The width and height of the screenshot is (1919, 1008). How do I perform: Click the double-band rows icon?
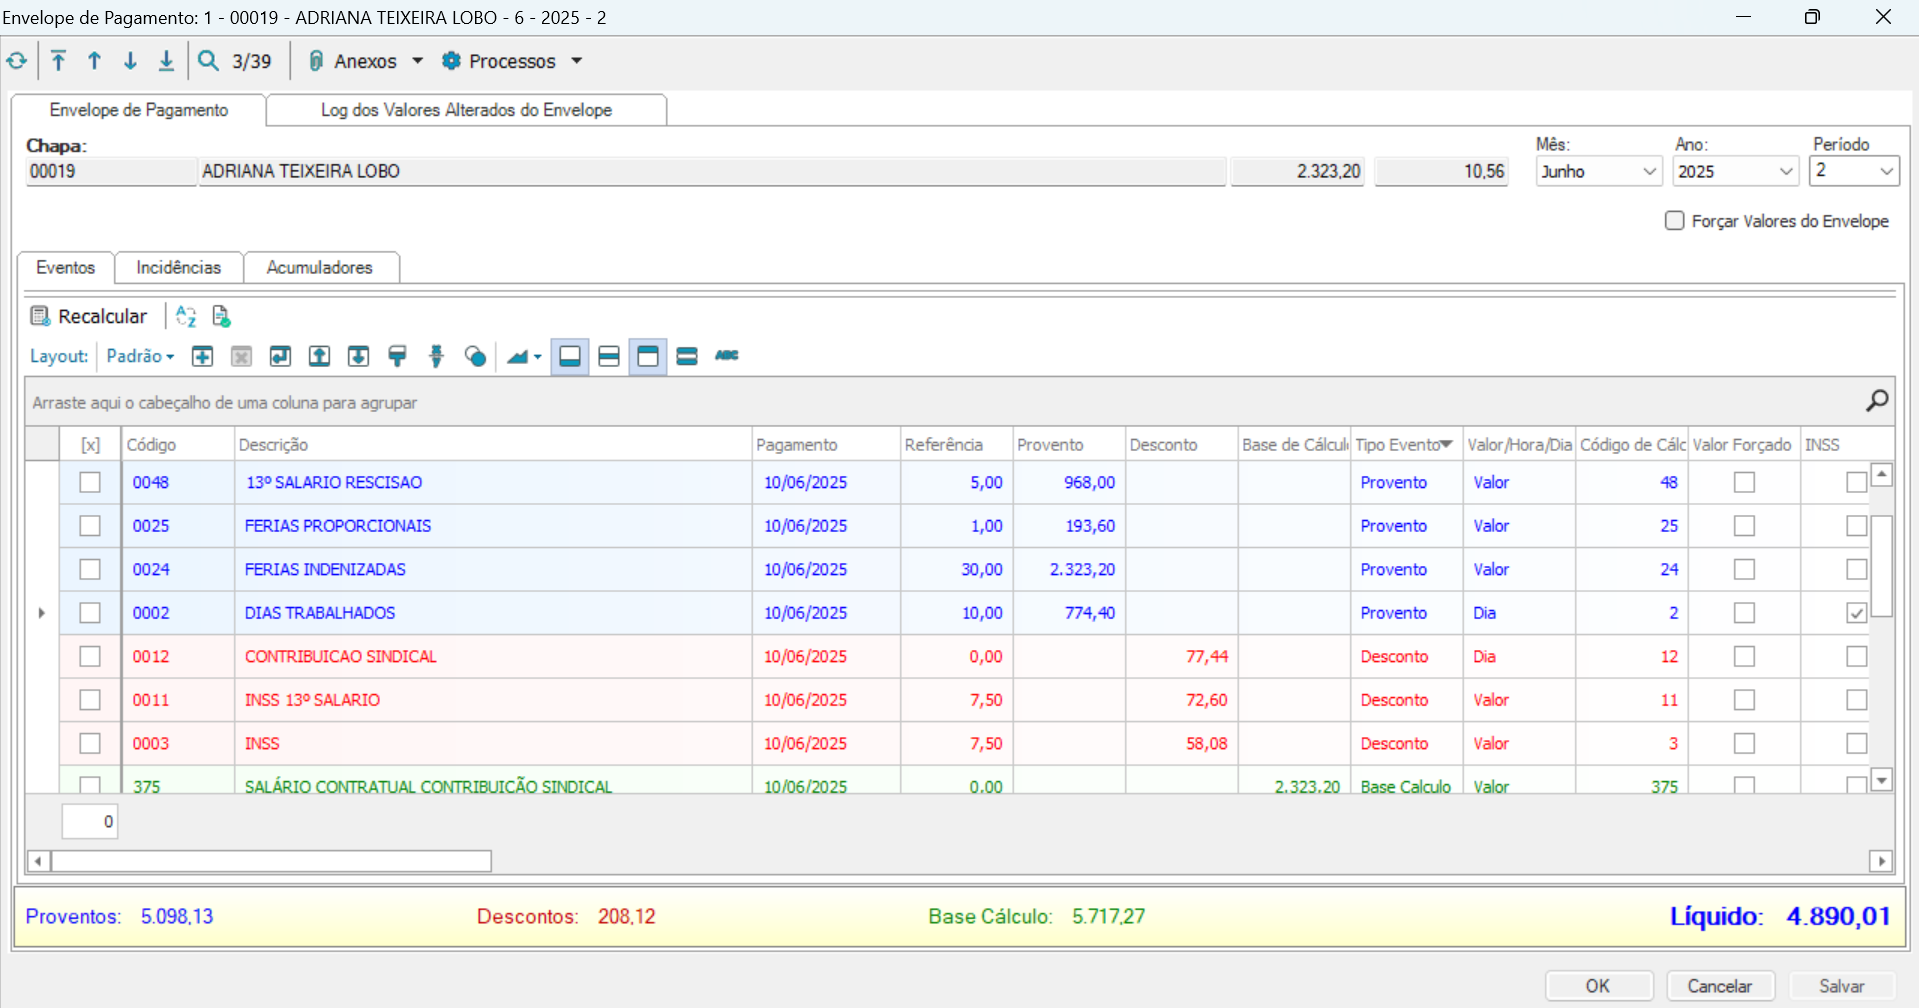click(687, 356)
